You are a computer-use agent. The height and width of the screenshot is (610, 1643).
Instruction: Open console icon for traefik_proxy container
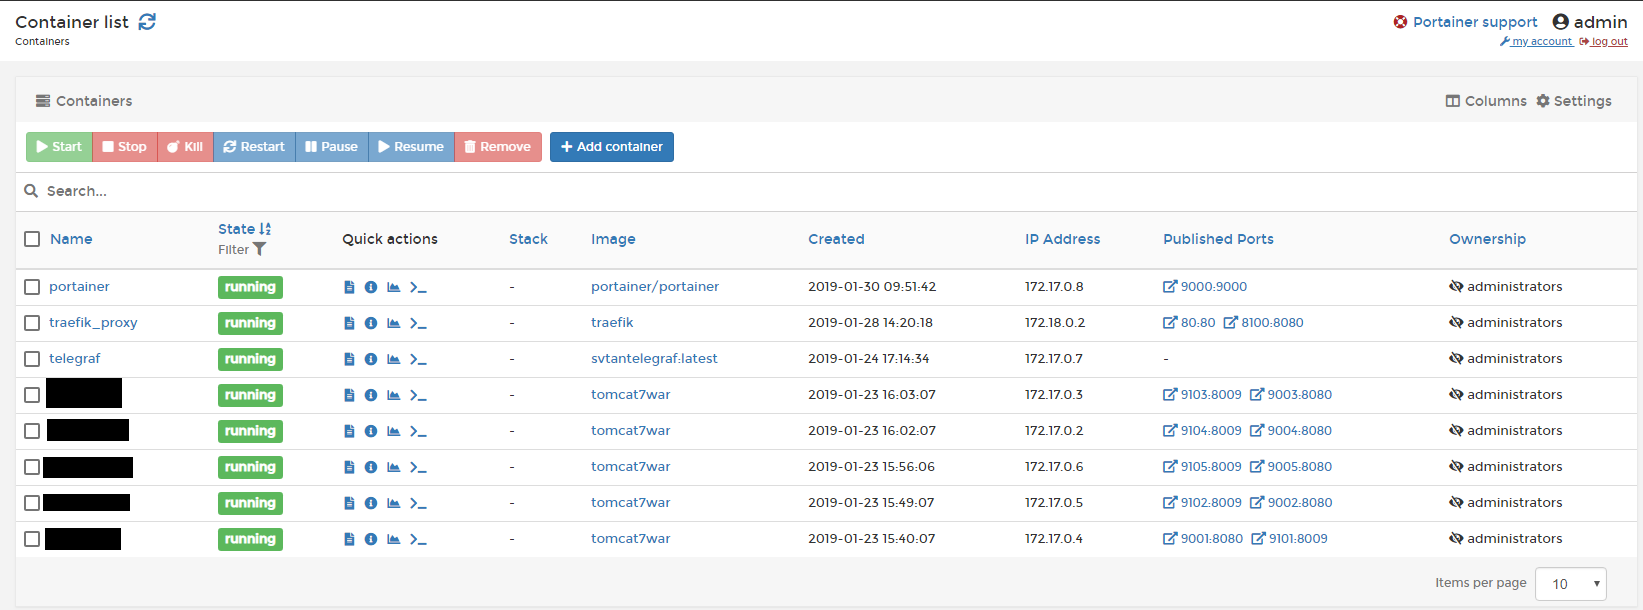418,323
